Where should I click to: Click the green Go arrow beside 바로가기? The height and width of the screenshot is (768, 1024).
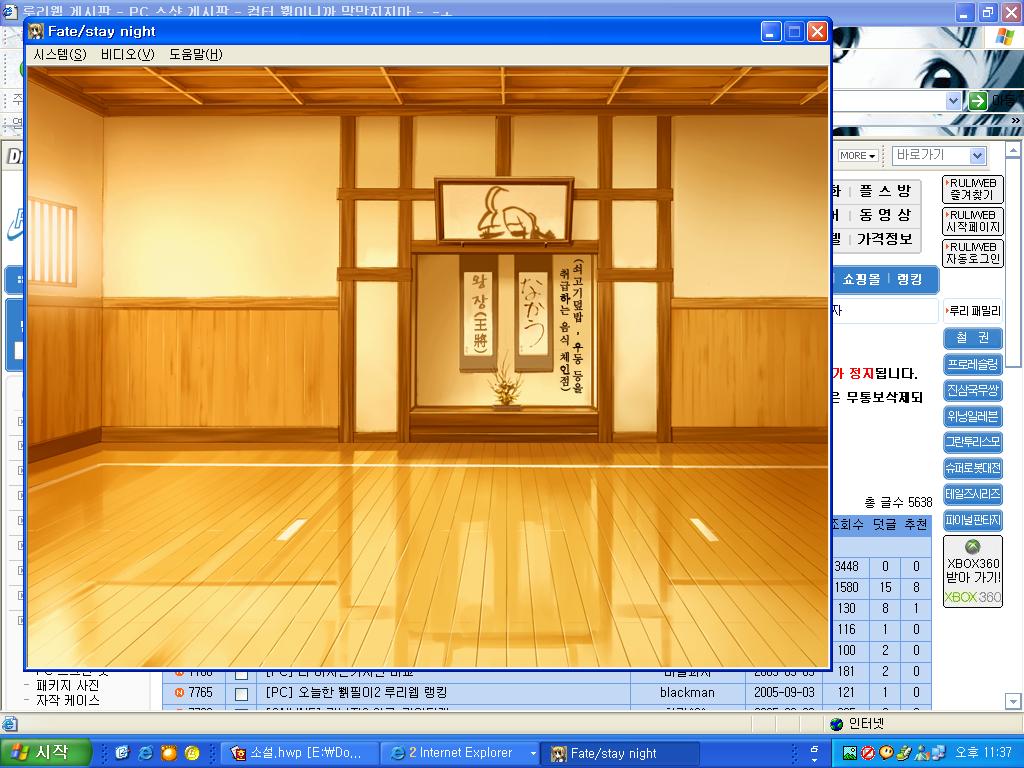pyautogui.click(x=977, y=101)
